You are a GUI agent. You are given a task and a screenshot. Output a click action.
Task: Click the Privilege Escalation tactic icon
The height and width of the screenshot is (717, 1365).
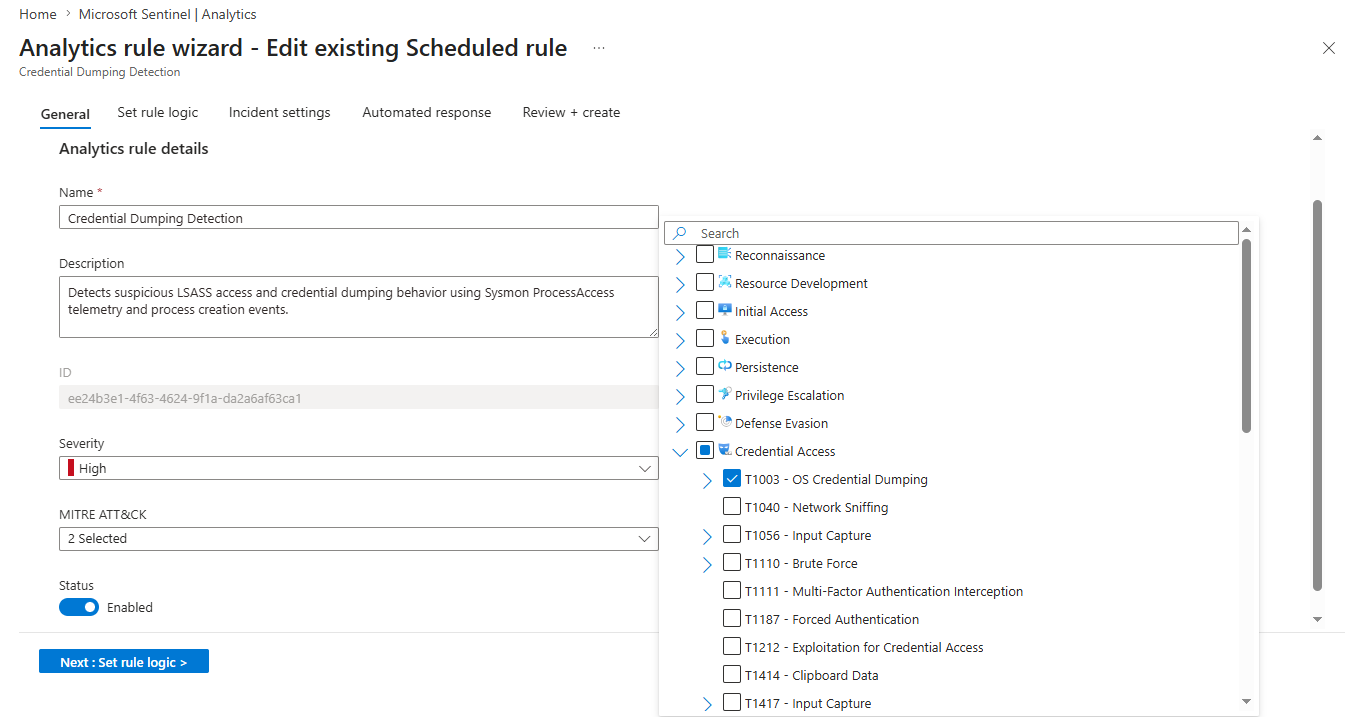(725, 394)
